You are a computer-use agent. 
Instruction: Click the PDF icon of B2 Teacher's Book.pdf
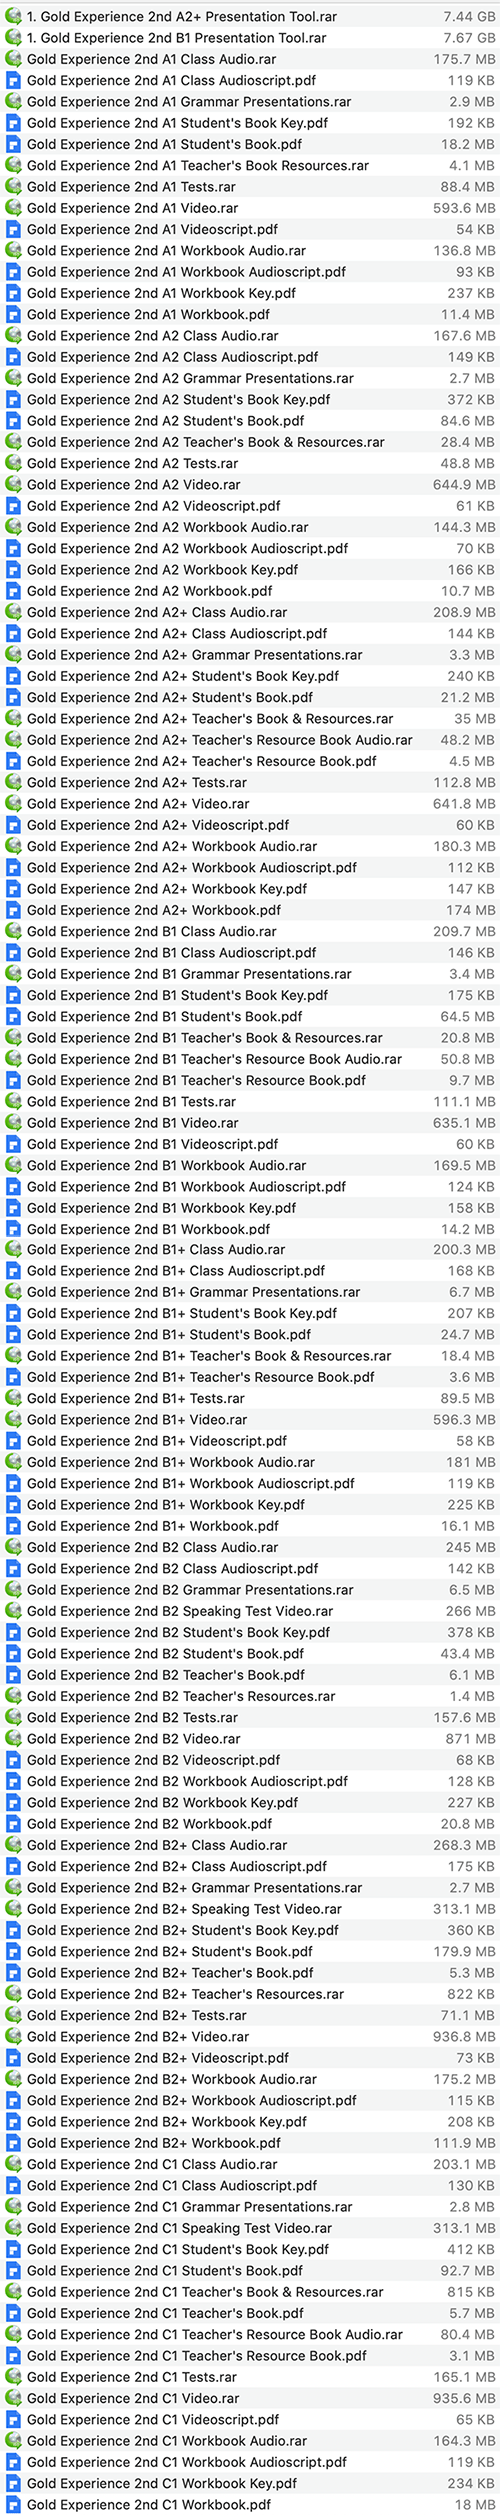click(13, 1675)
